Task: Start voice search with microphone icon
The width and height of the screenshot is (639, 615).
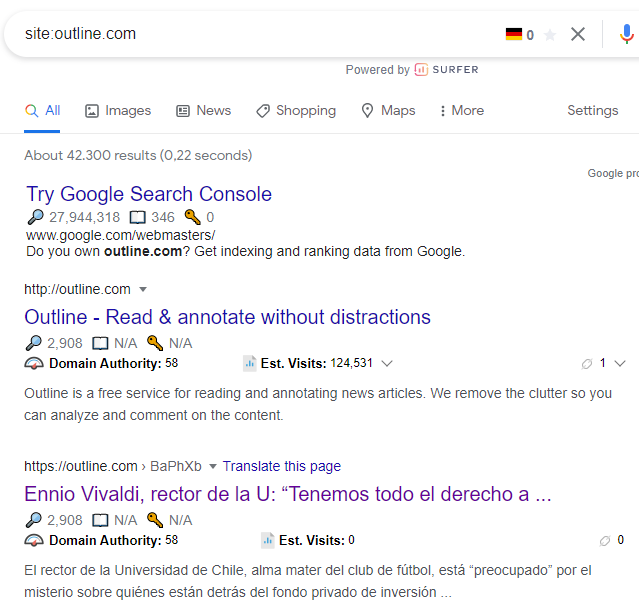Action: [627, 34]
